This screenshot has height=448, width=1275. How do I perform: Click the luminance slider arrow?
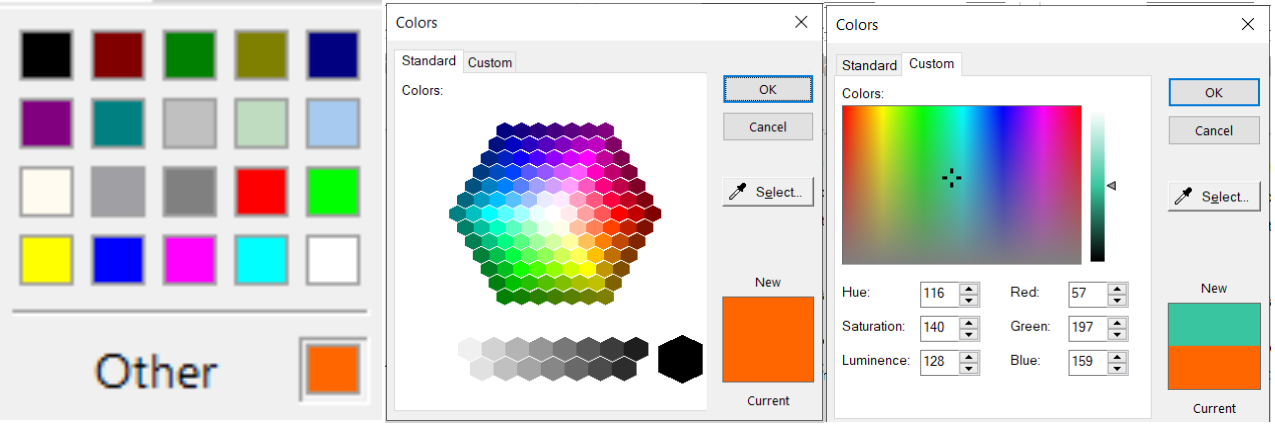coord(1110,185)
